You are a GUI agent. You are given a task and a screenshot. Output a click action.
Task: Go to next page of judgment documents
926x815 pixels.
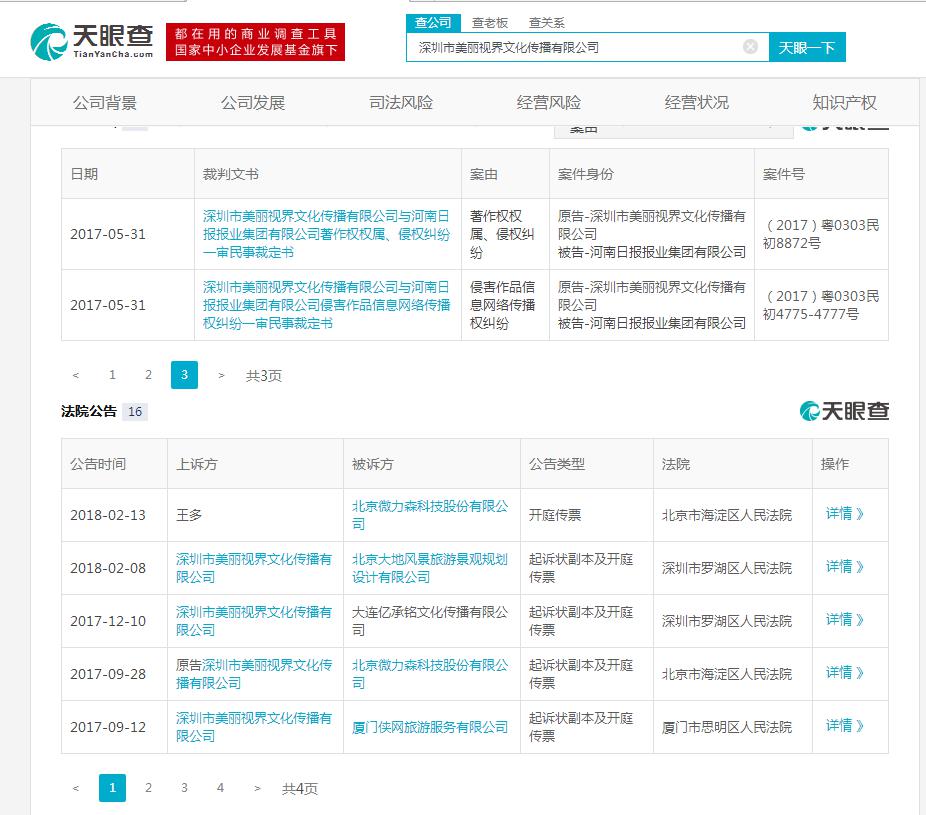221,375
